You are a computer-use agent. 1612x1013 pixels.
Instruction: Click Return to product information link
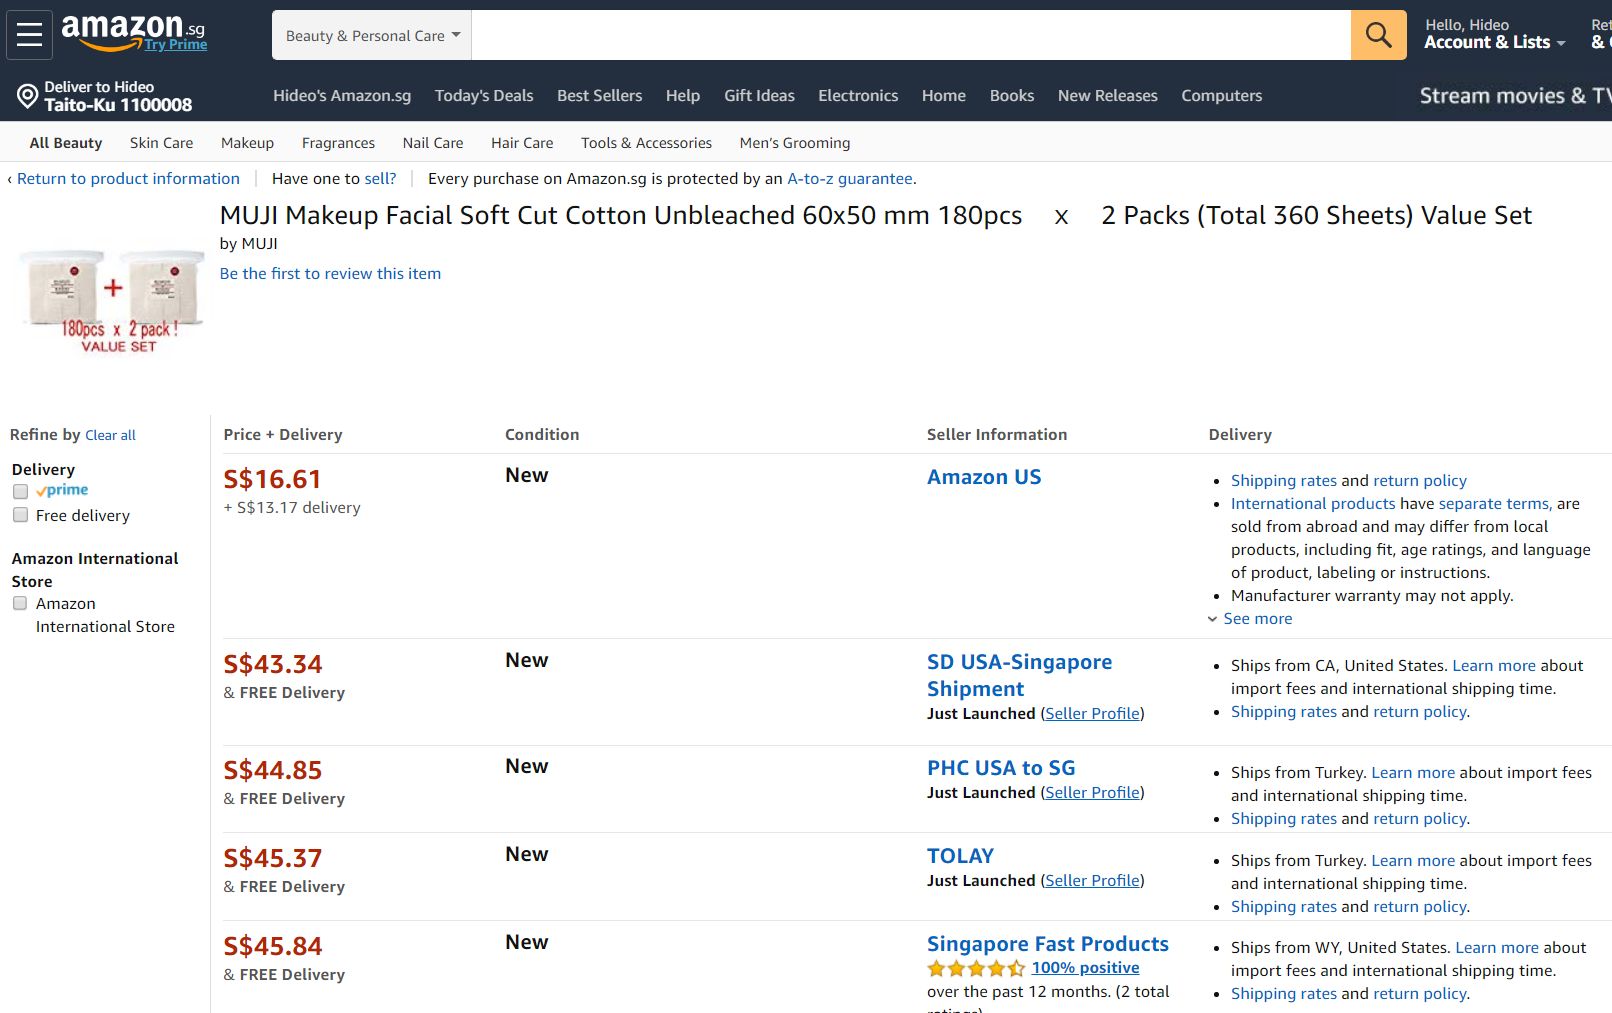click(x=128, y=179)
